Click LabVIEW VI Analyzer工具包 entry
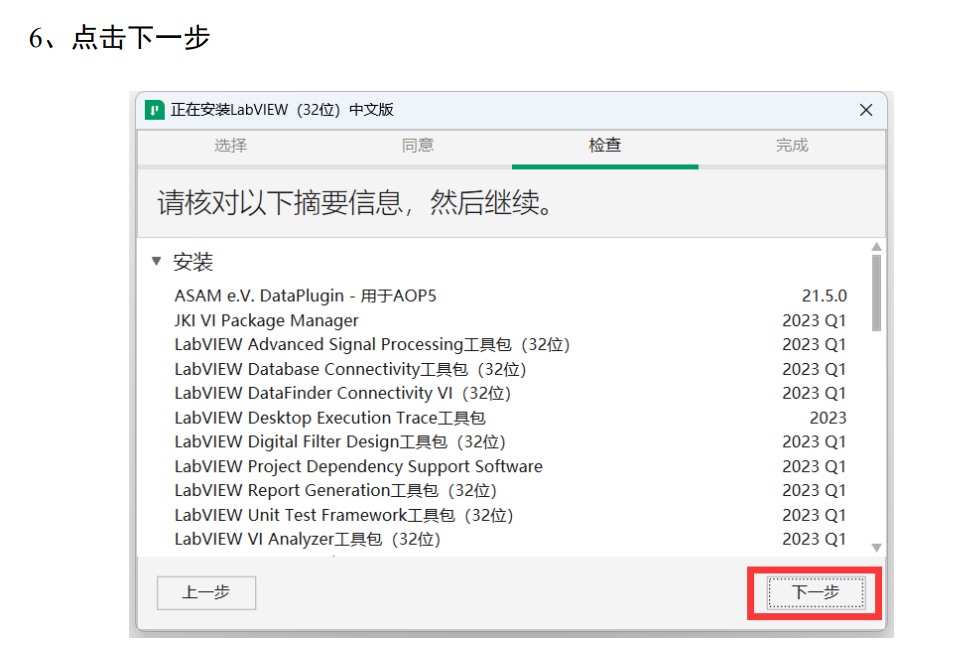This screenshot has width=958, height=651. pos(510,539)
